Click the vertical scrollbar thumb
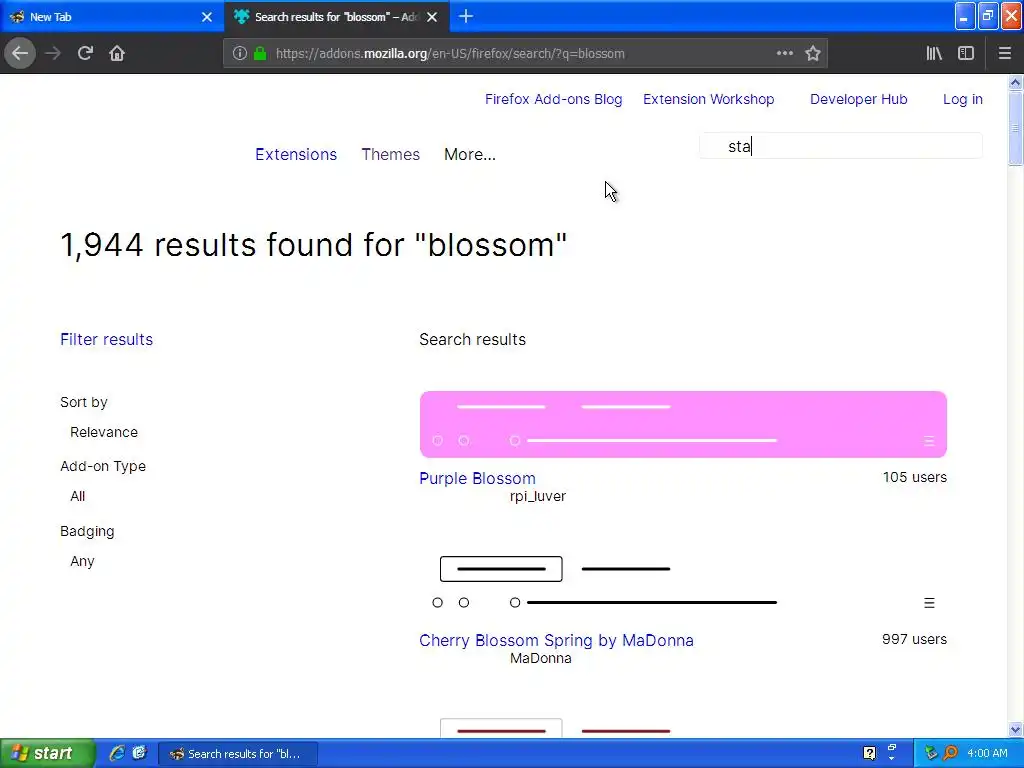 [1015, 128]
